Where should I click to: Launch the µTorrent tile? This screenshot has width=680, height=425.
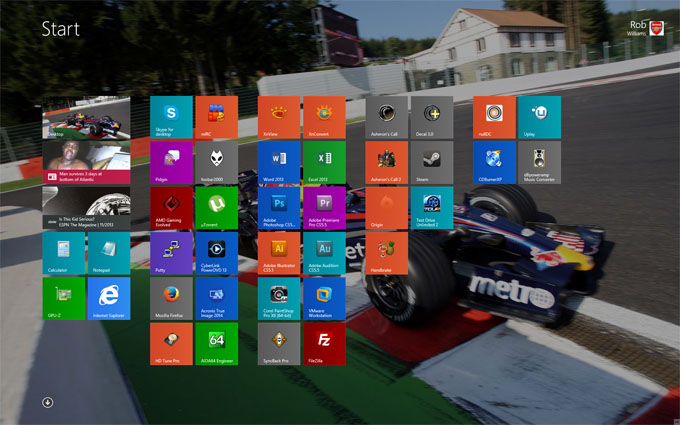(x=216, y=208)
